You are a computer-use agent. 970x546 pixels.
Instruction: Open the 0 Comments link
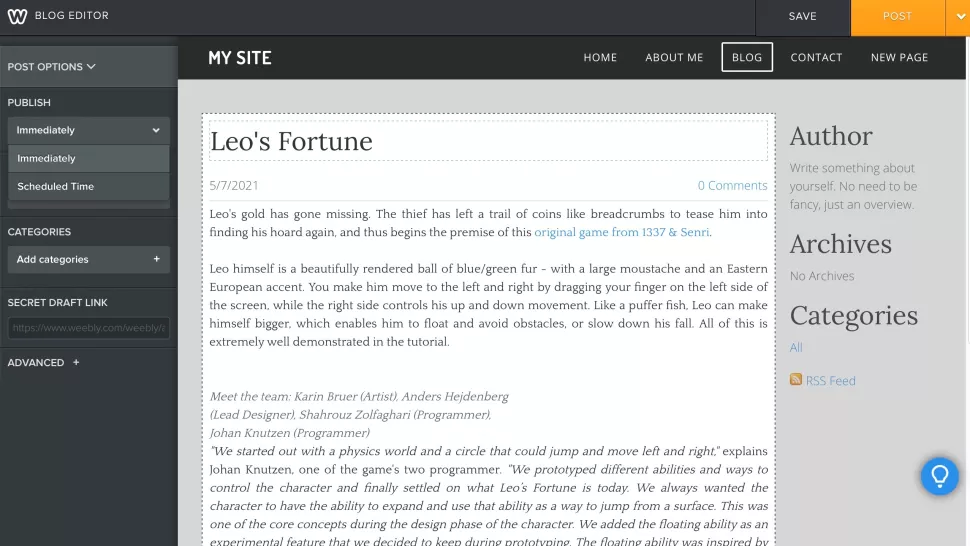[732, 186]
